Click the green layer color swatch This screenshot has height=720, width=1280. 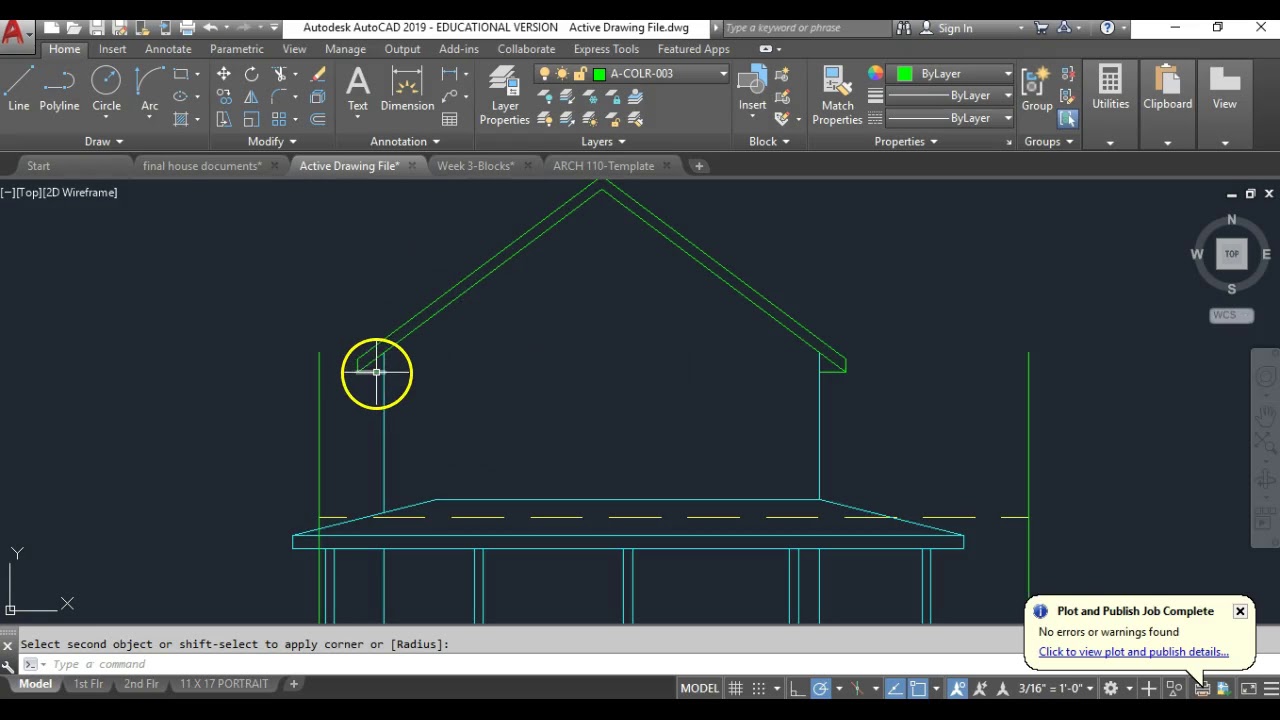(x=599, y=74)
